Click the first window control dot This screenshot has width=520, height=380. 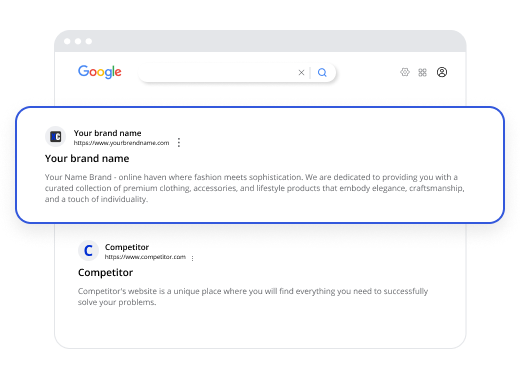pyautogui.click(x=67, y=41)
